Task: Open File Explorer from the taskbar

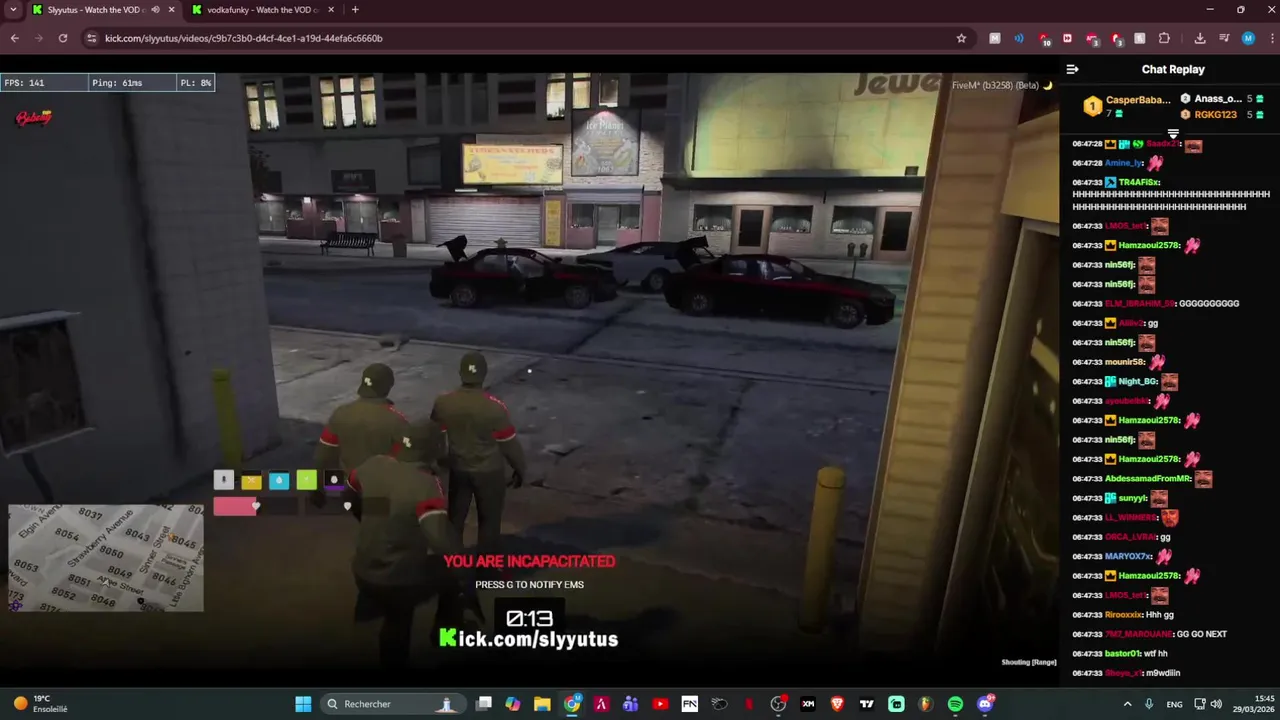Action: [x=542, y=704]
